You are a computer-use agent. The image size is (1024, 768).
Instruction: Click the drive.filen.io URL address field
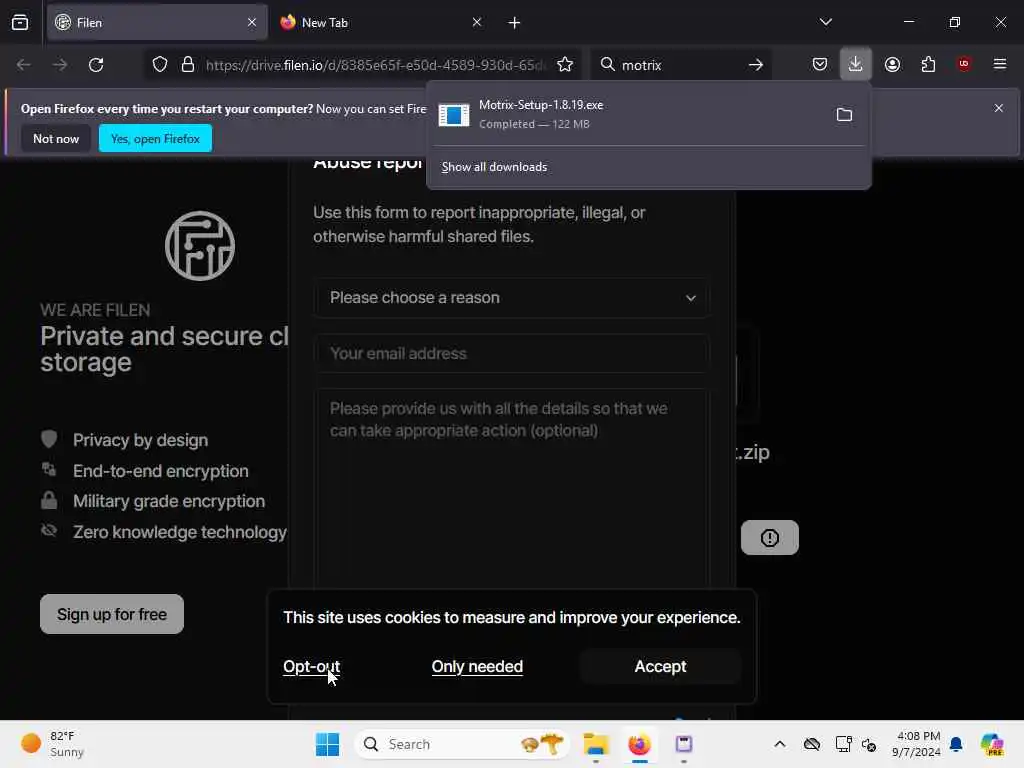[375, 65]
